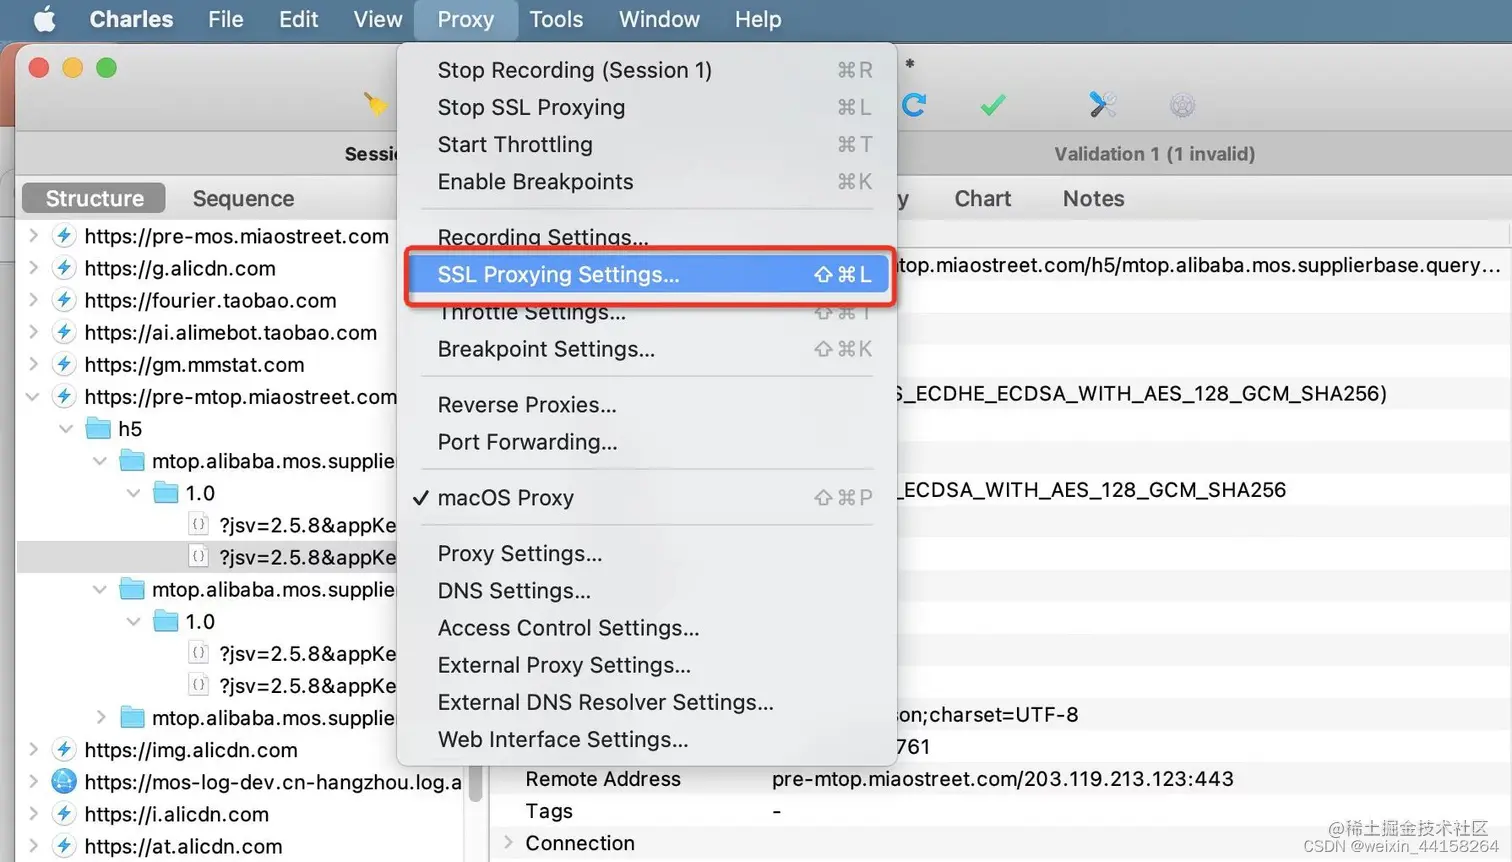Click the Tags row label
This screenshot has width=1512, height=862.
(x=549, y=811)
